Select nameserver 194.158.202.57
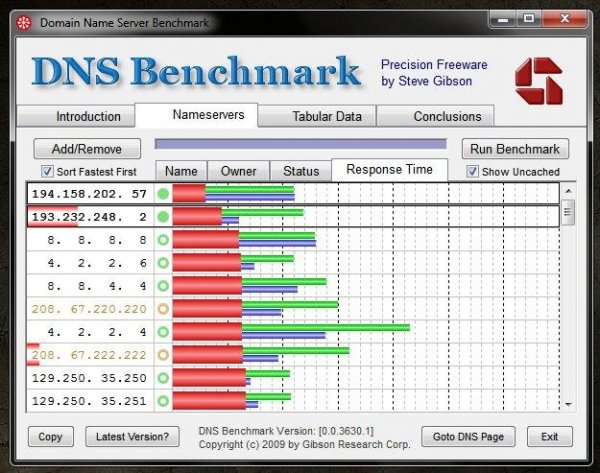The height and width of the screenshot is (473, 600). pos(90,194)
